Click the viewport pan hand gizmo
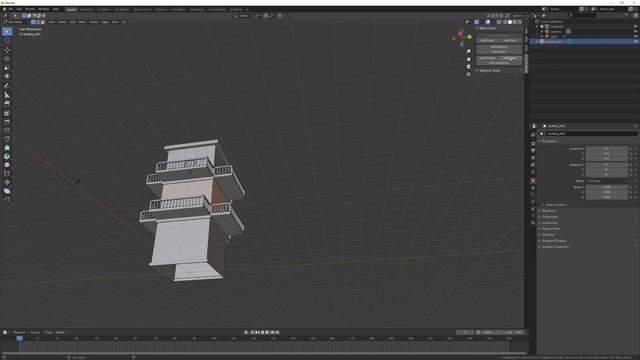This screenshot has height=360, width=640. click(469, 59)
